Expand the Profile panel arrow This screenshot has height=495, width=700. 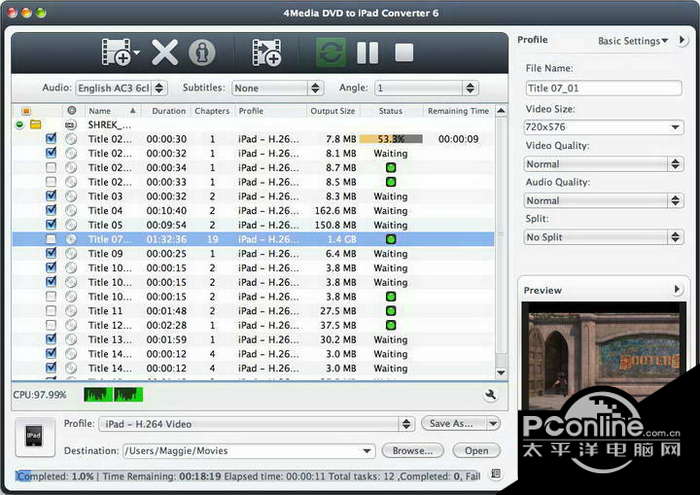point(682,40)
